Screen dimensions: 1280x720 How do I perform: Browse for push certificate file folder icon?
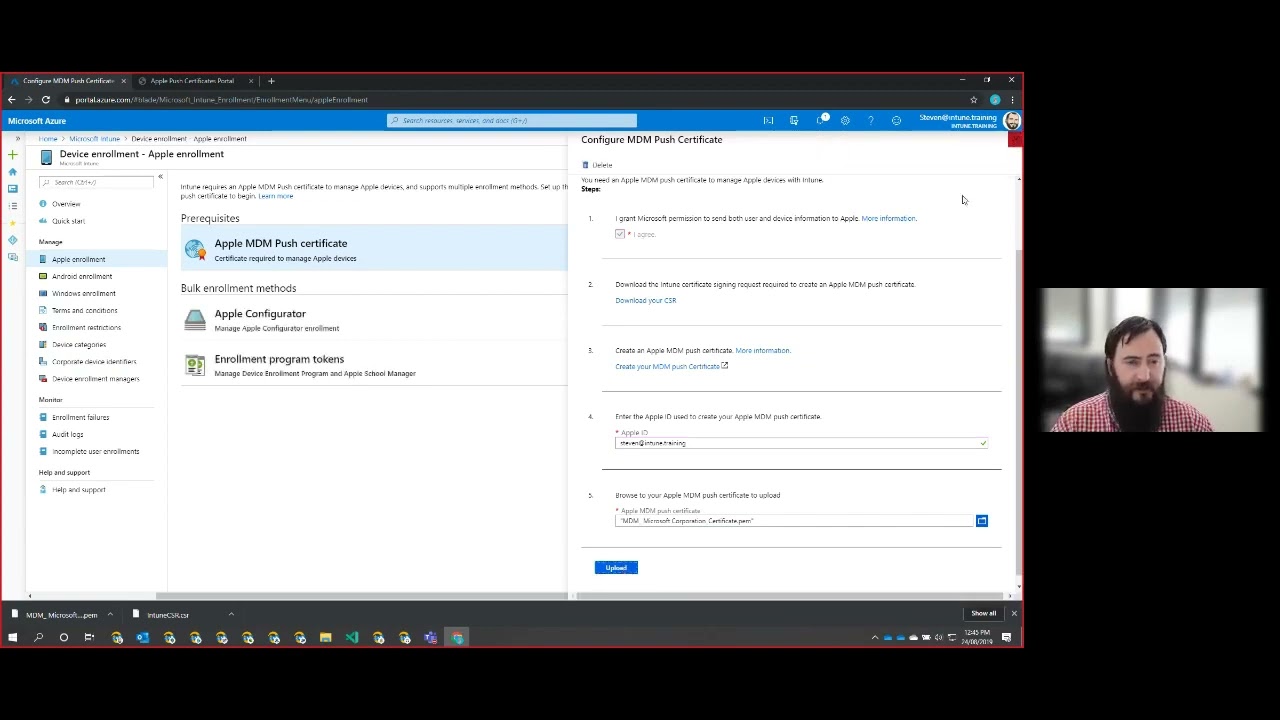[982, 521]
